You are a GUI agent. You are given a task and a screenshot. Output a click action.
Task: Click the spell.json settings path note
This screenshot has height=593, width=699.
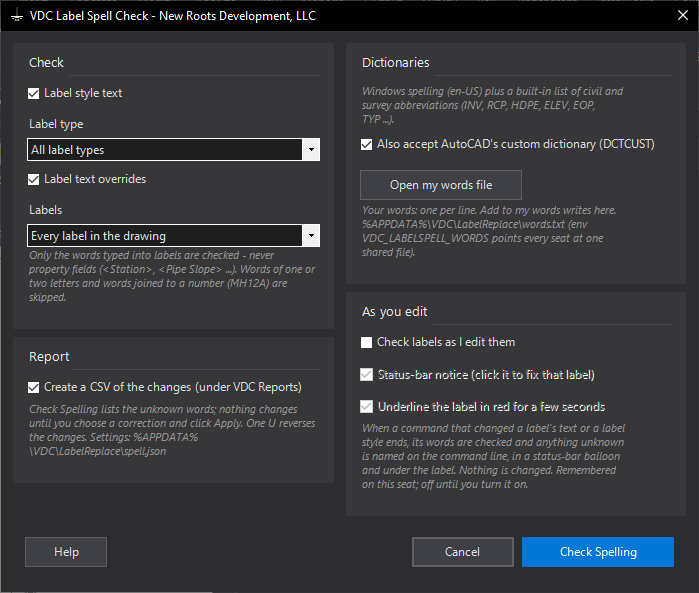tap(172, 430)
